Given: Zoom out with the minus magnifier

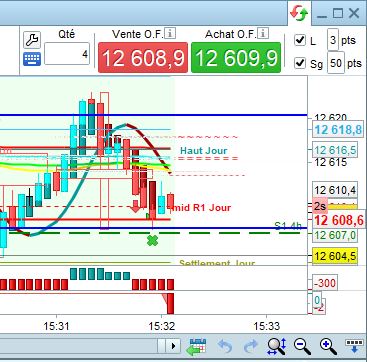Looking at the screenshot, I should click(302, 346).
